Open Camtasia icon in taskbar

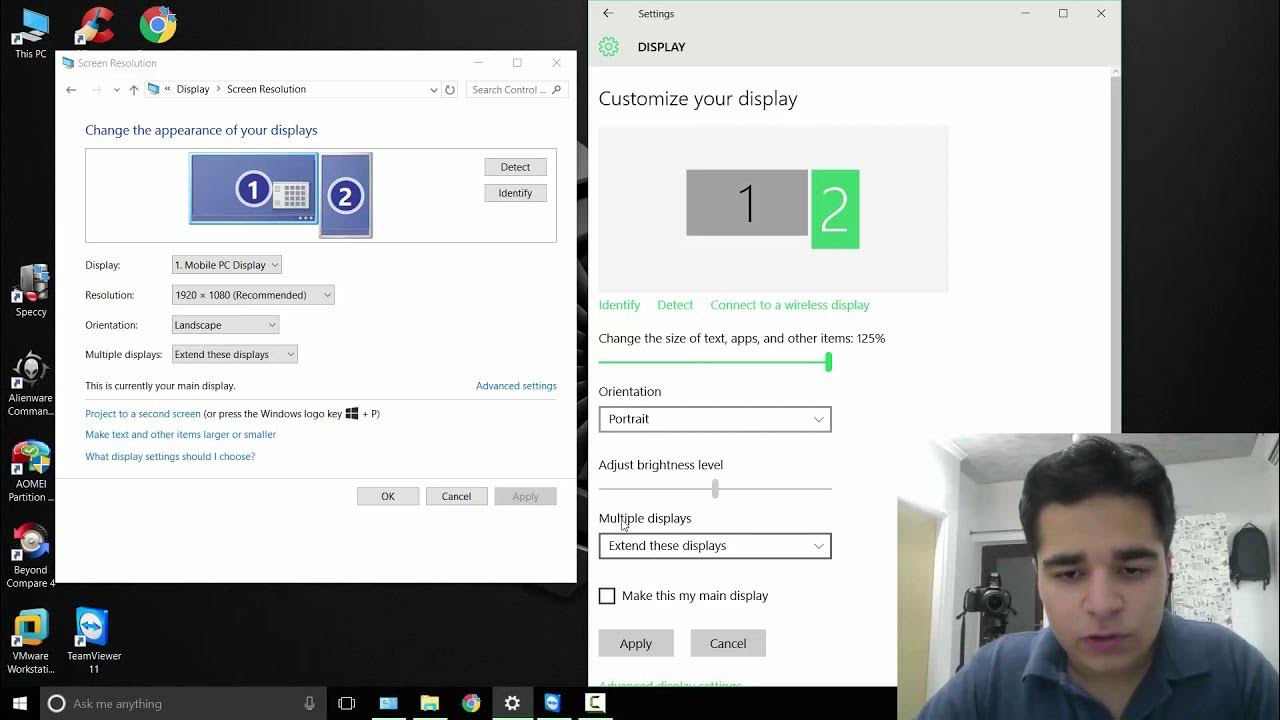tap(594, 703)
